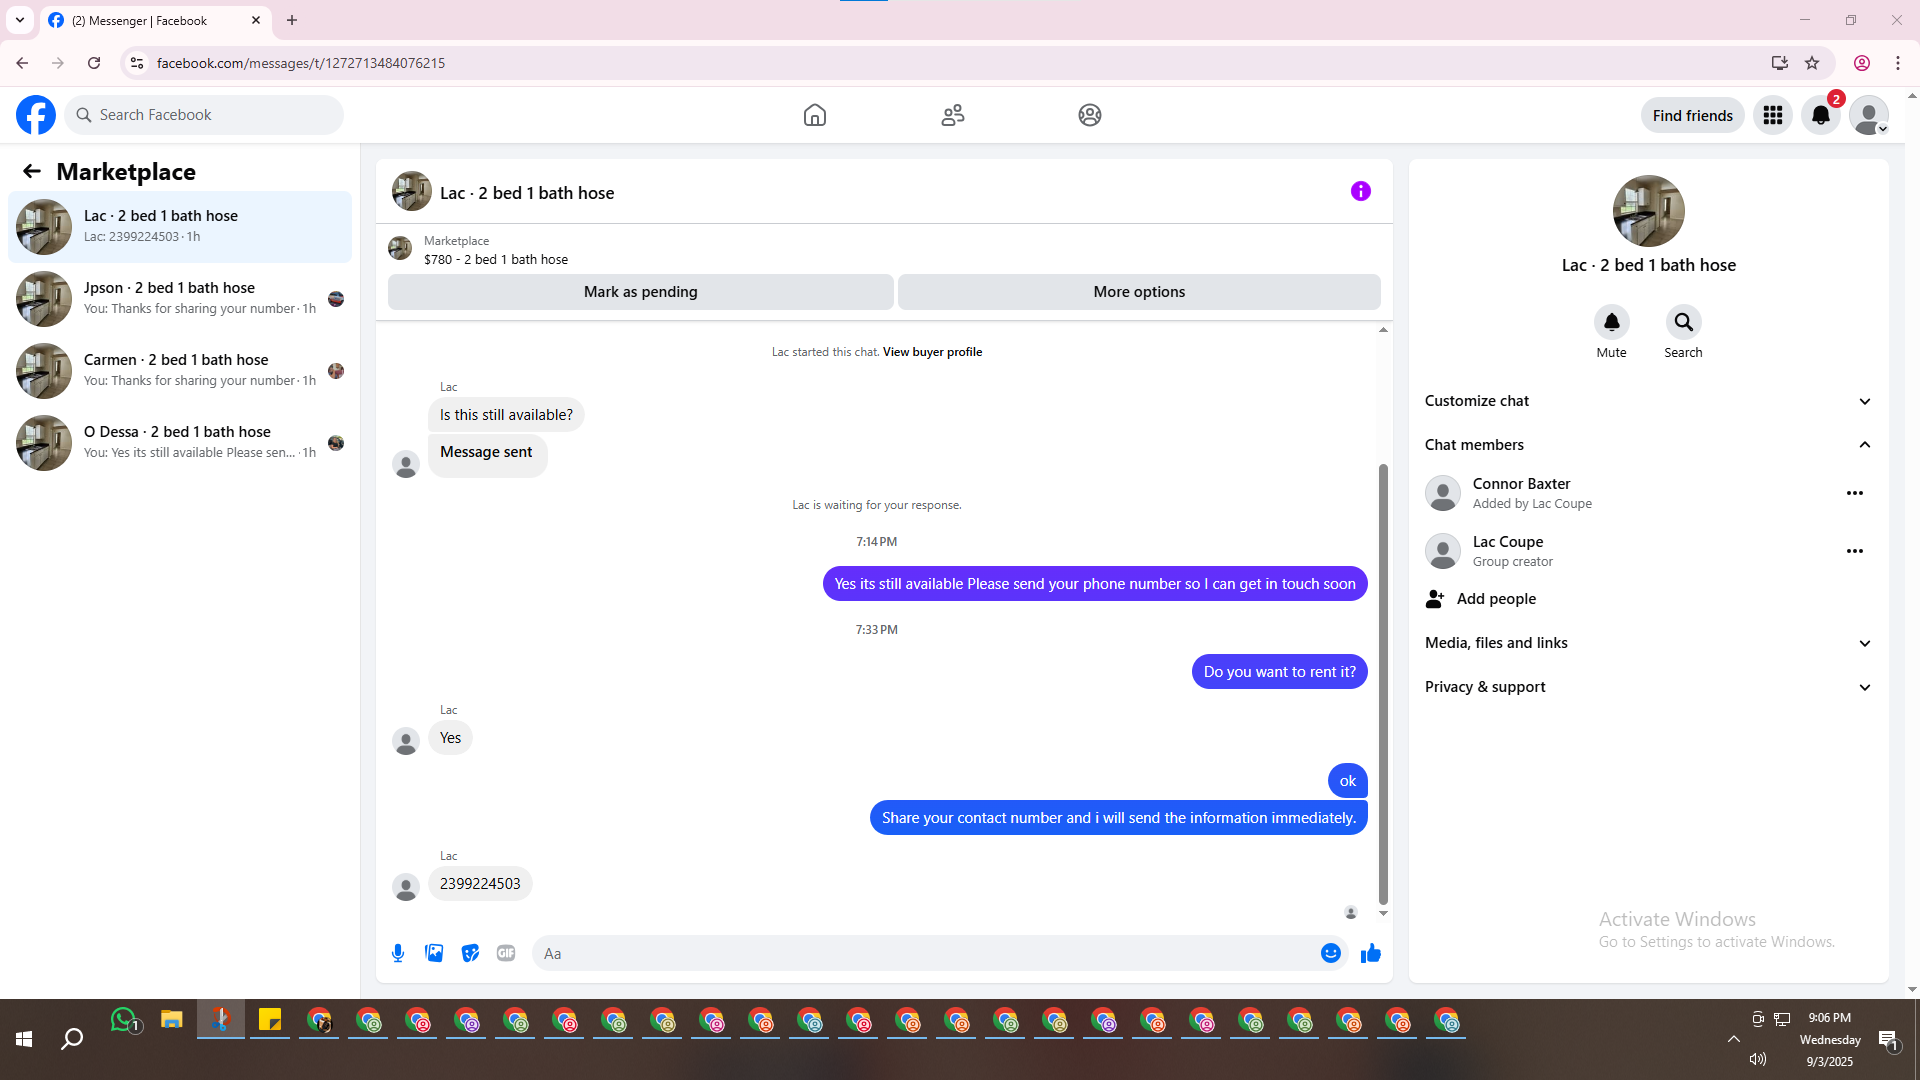The height and width of the screenshot is (1080, 1920).
Task: Send a thumbs-up like
Action: click(x=1371, y=953)
